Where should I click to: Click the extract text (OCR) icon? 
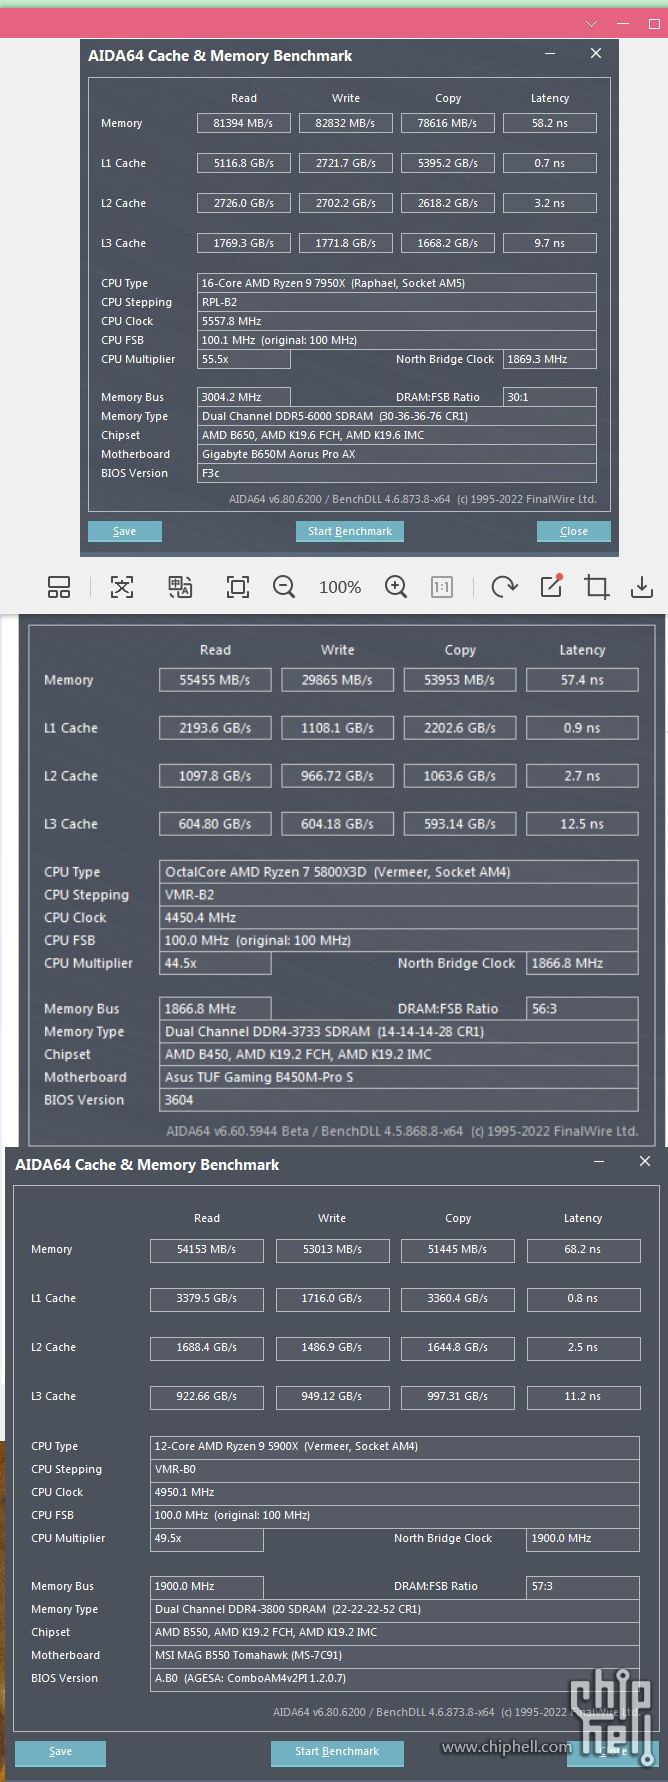point(122,587)
